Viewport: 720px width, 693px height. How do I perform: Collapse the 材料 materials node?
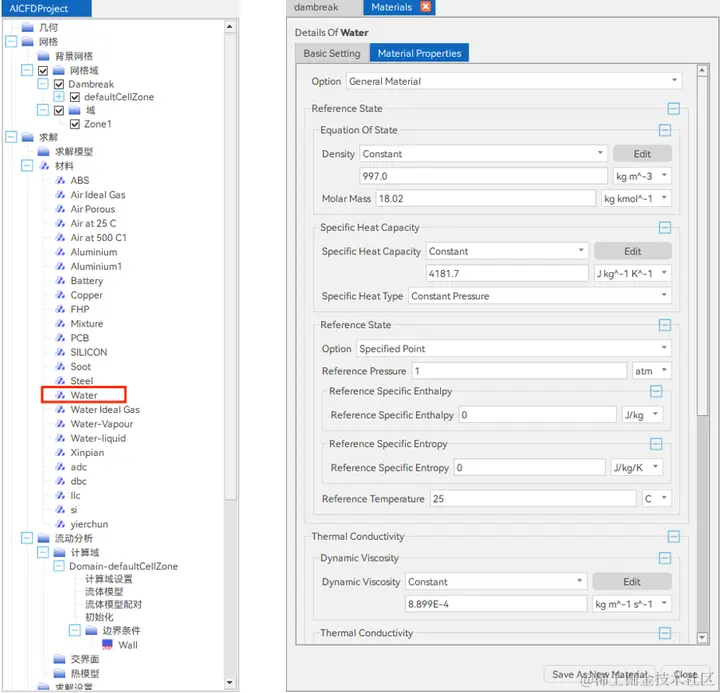tap(27, 165)
